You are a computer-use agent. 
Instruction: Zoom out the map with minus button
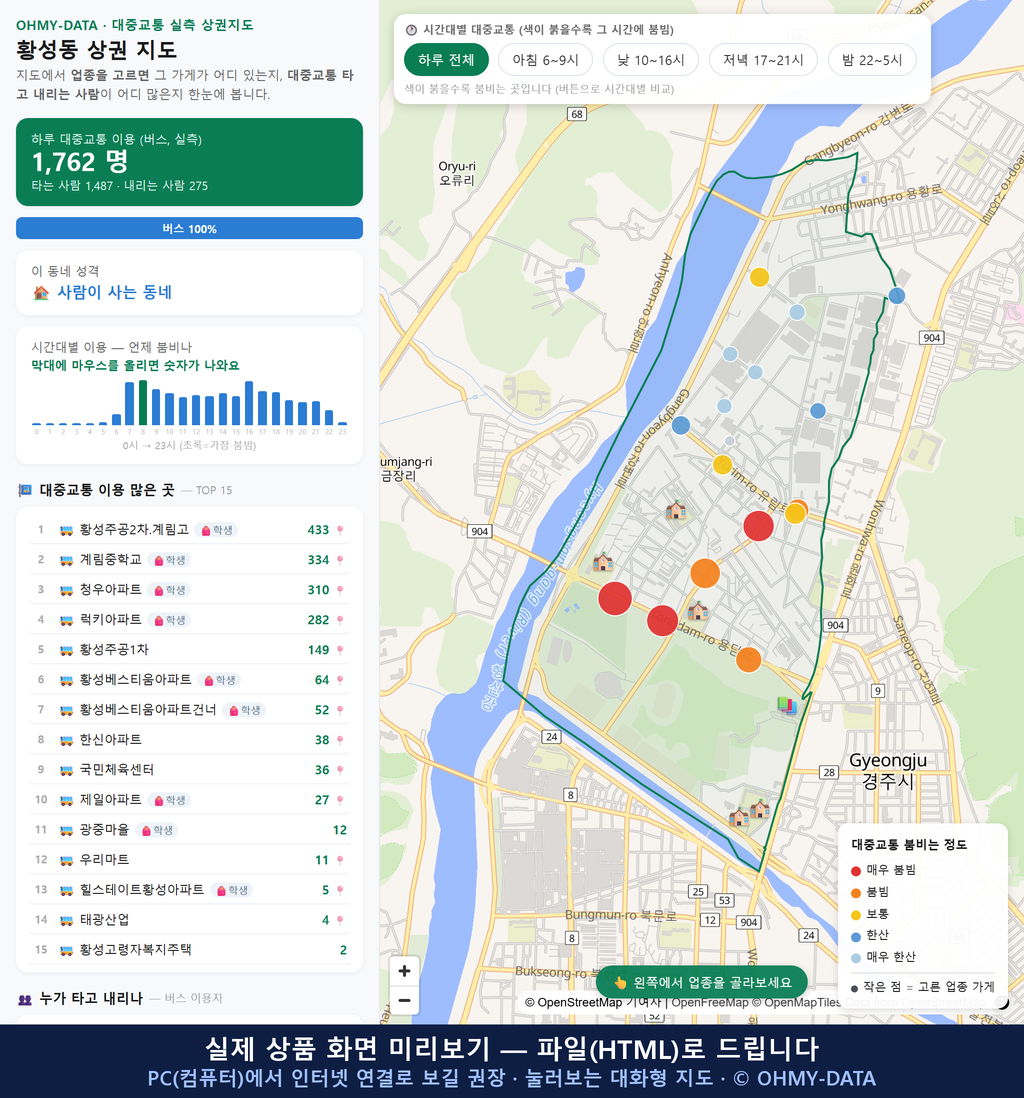(404, 1000)
